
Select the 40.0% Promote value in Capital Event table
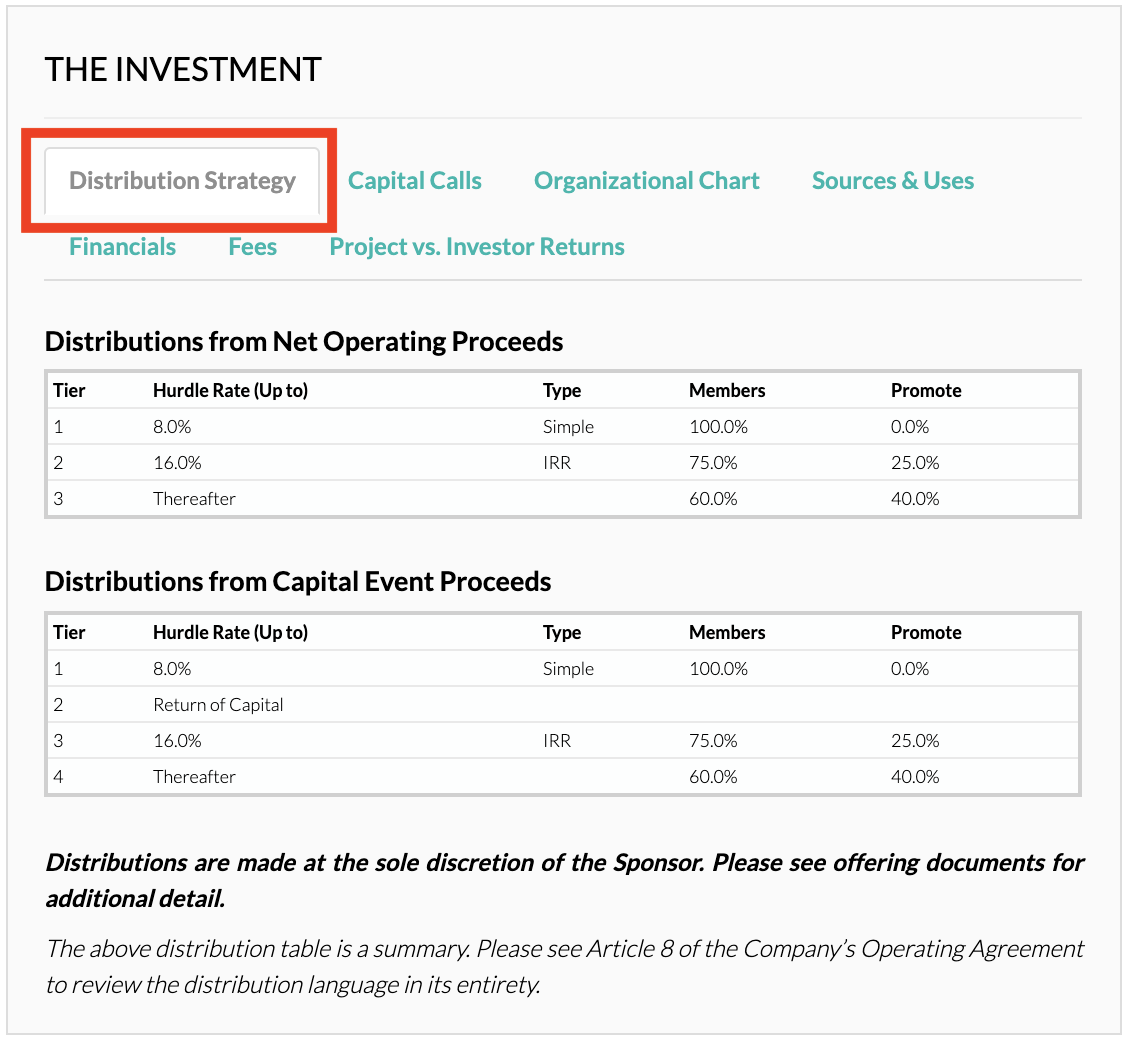[915, 777]
